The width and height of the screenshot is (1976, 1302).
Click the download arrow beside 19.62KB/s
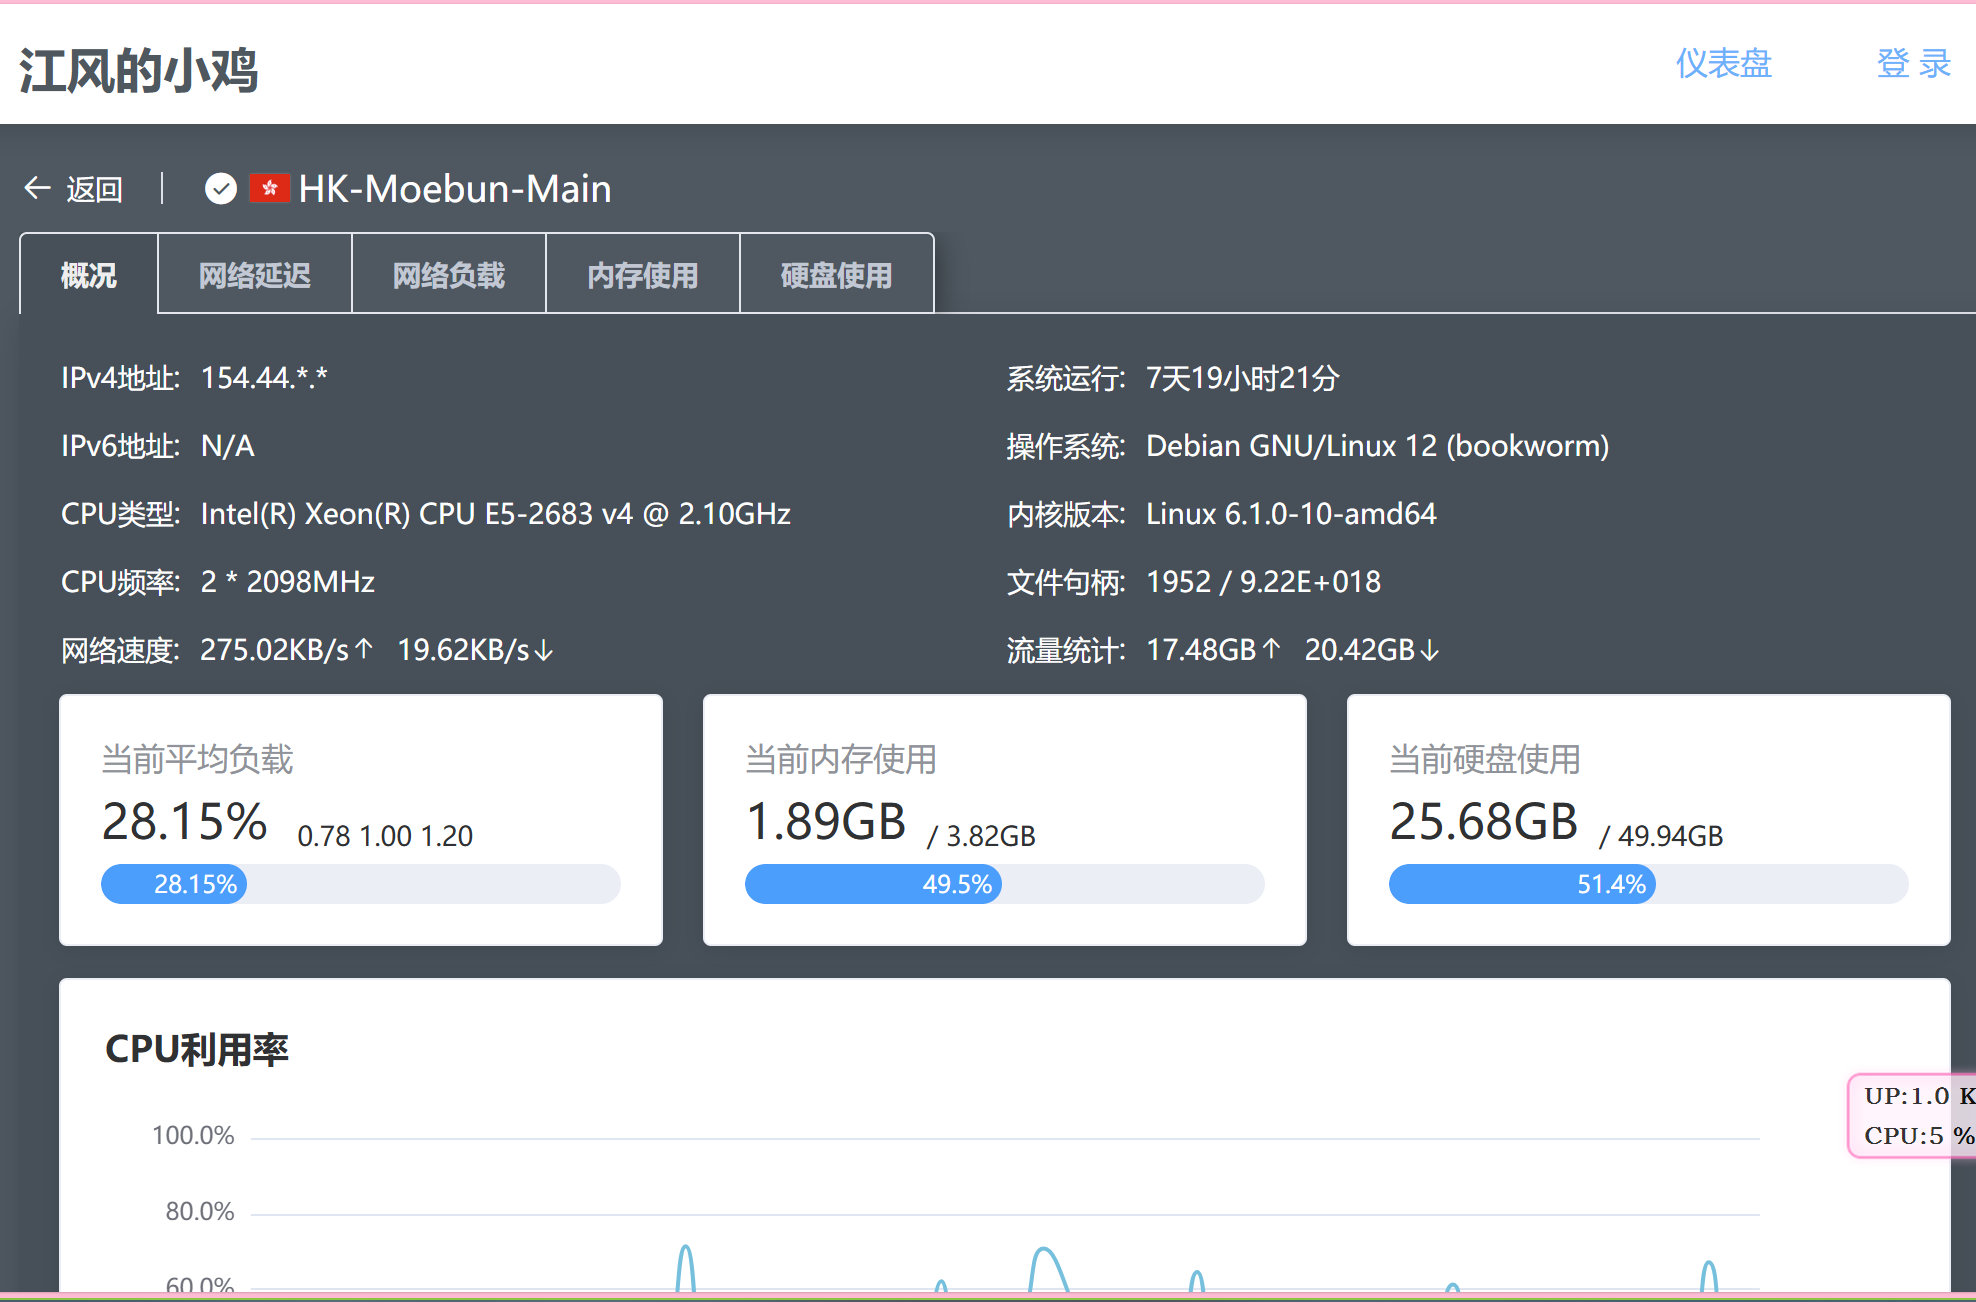[544, 650]
